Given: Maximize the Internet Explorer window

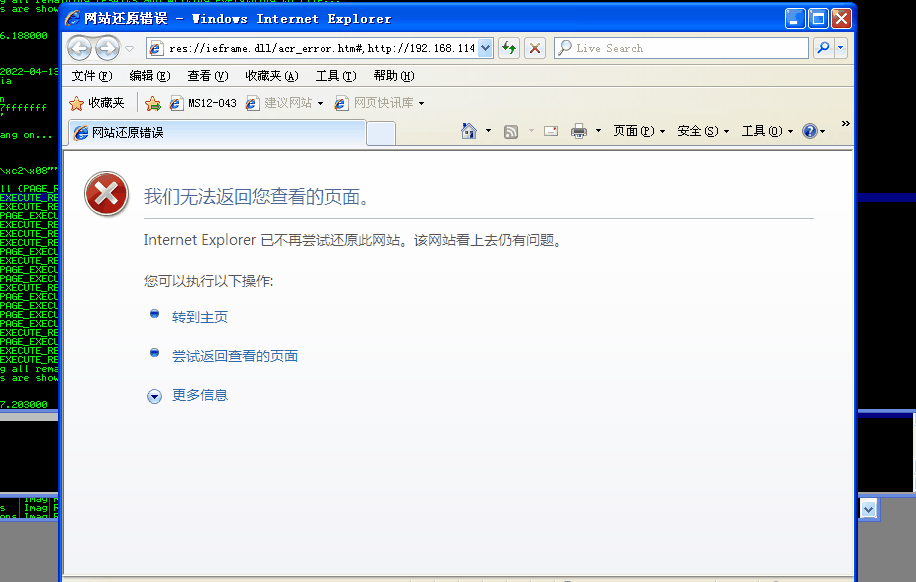Looking at the screenshot, I should pos(818,19).
